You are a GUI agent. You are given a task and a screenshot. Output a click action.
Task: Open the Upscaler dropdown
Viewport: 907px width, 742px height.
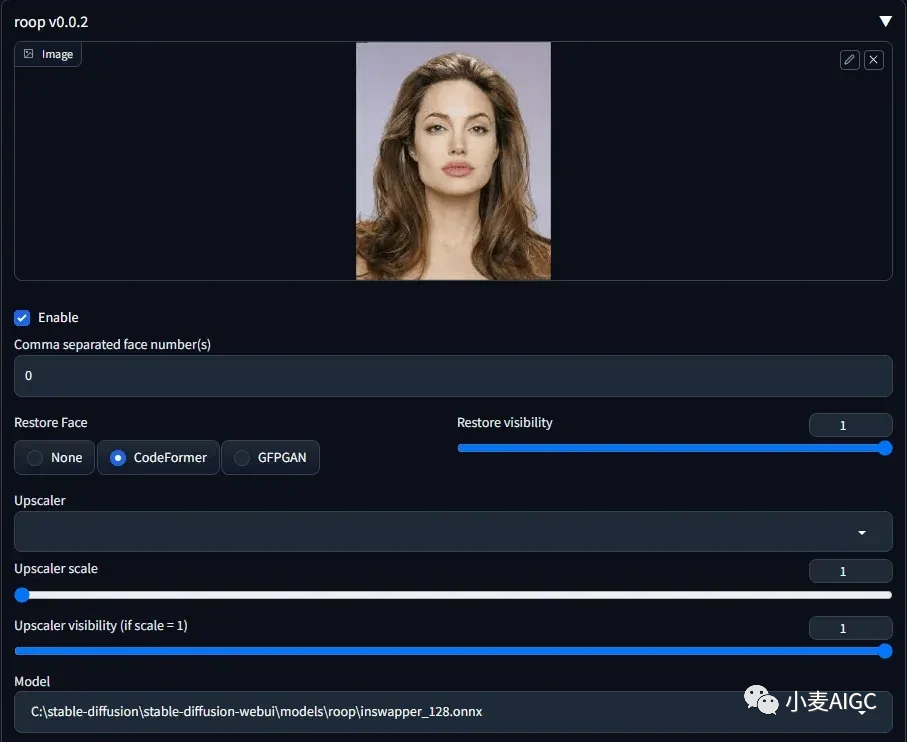pos(453,532)
